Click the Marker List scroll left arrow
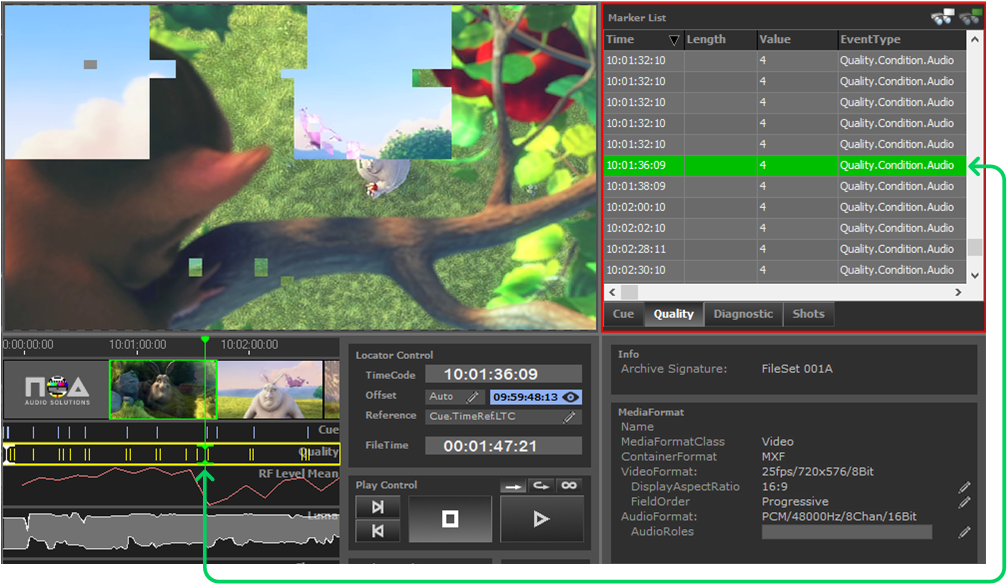Viewport: 1007px width, 584px height. (x=612, y=292)
